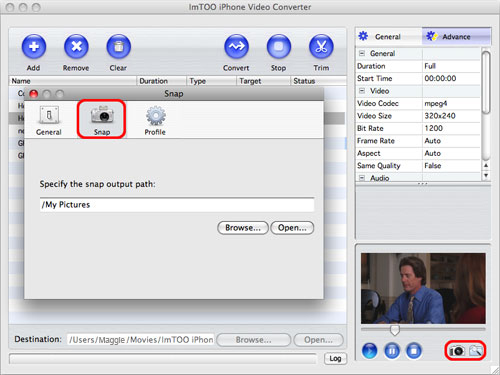
Task: Sort file list by Type column
Action: point(211,81)
